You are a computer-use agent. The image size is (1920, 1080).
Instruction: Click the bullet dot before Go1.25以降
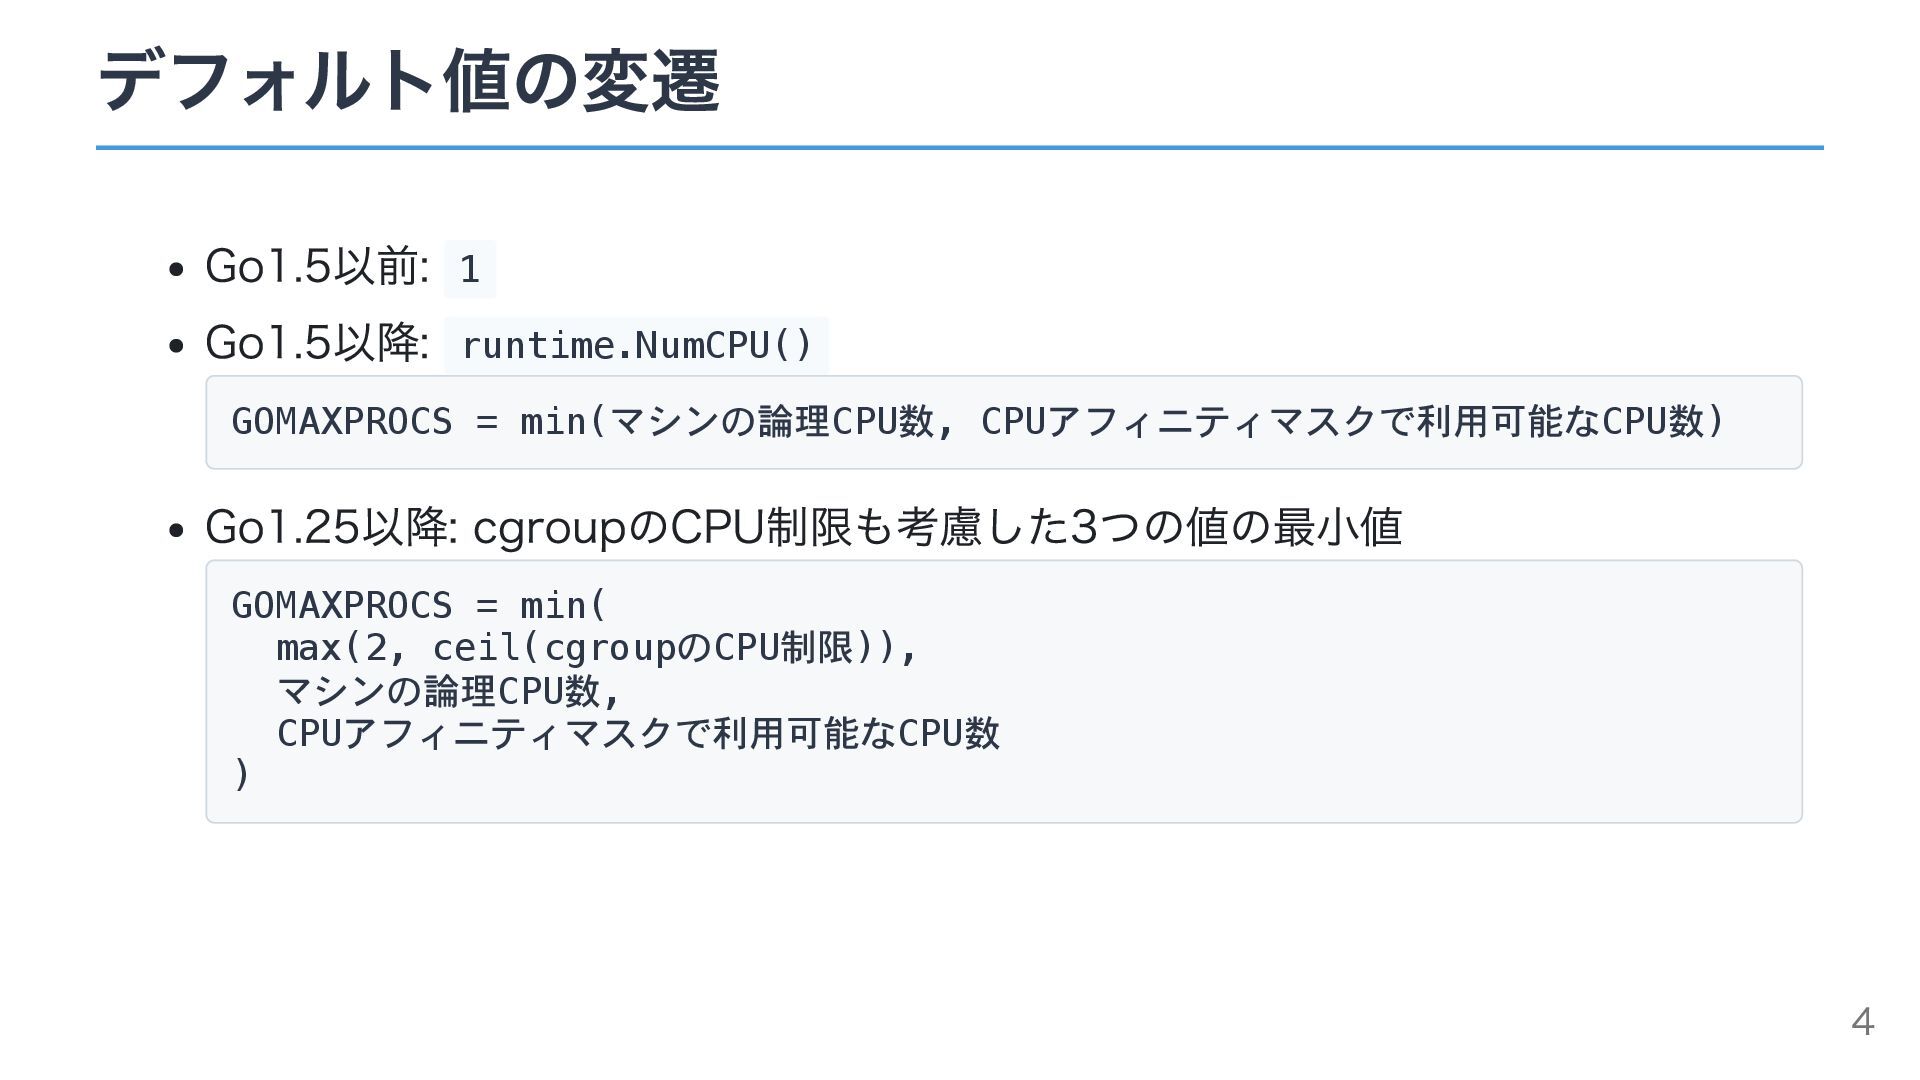coord(176,530)
